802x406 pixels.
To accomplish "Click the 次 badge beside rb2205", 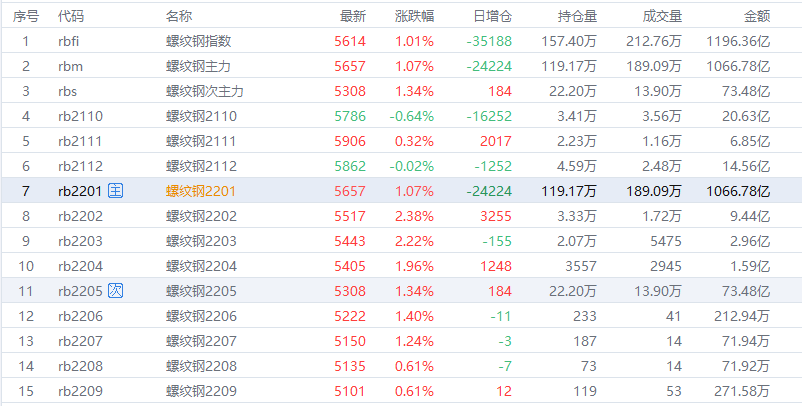I will point(116,290).
